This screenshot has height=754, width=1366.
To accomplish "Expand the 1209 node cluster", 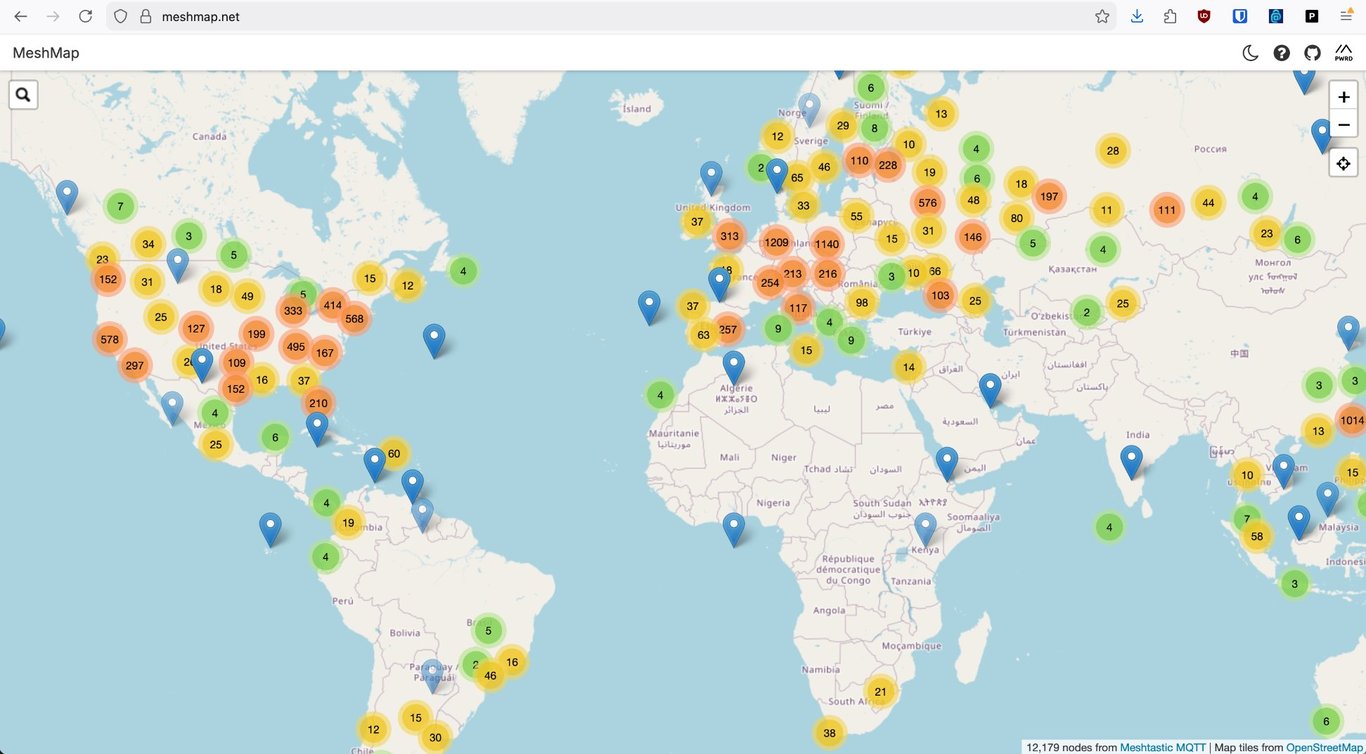I will point(776,242).
